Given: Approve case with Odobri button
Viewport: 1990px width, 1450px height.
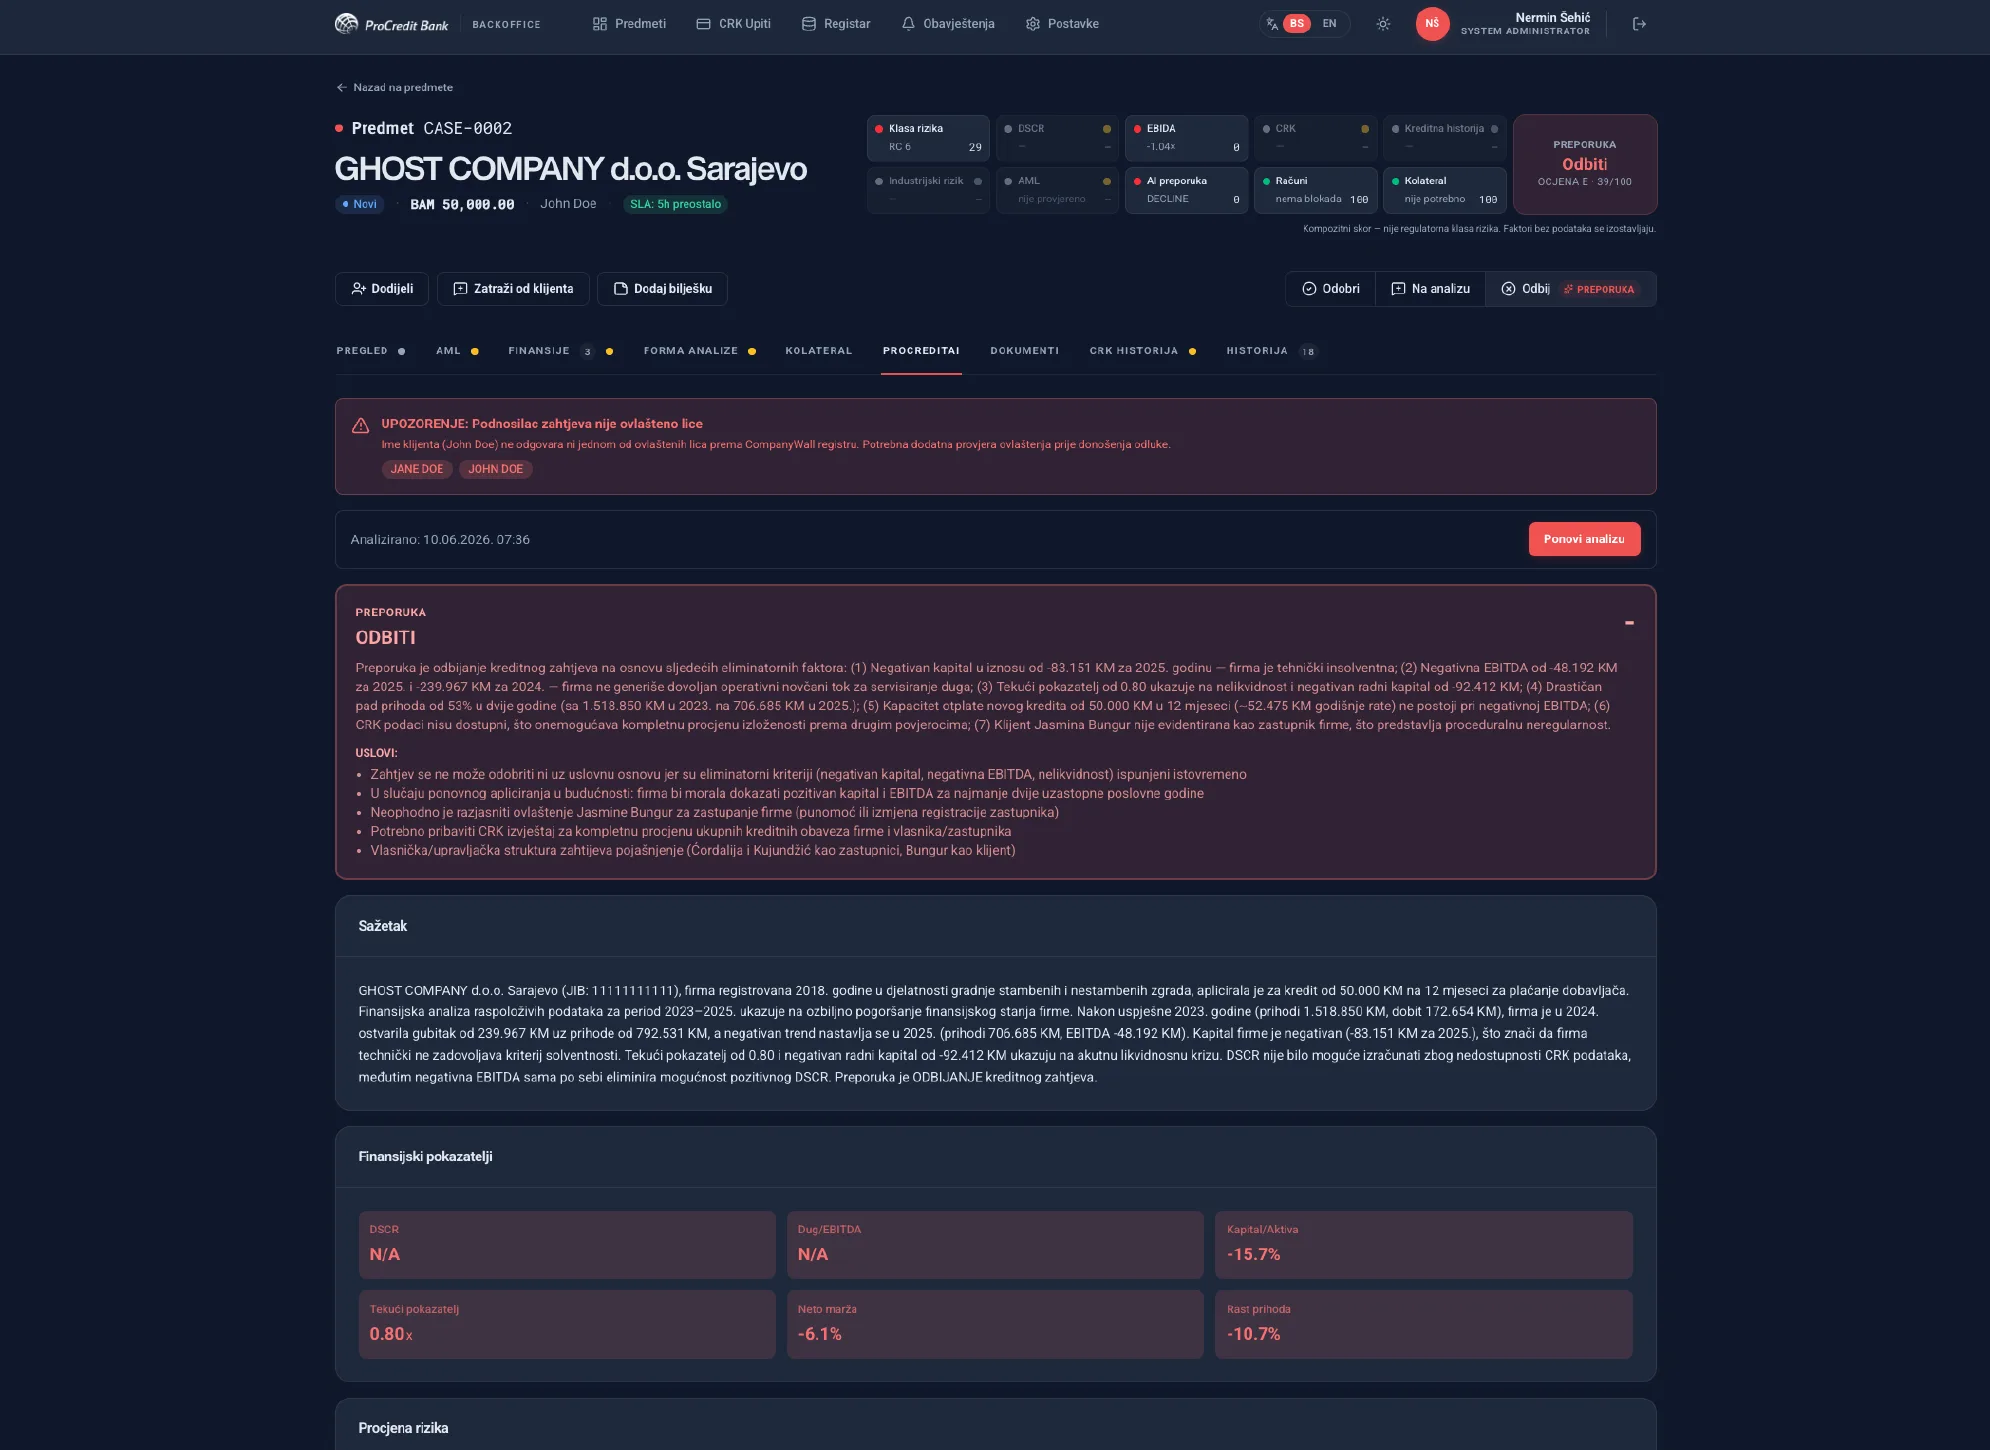Looking at the screenshot, I should coord(1330,289).
